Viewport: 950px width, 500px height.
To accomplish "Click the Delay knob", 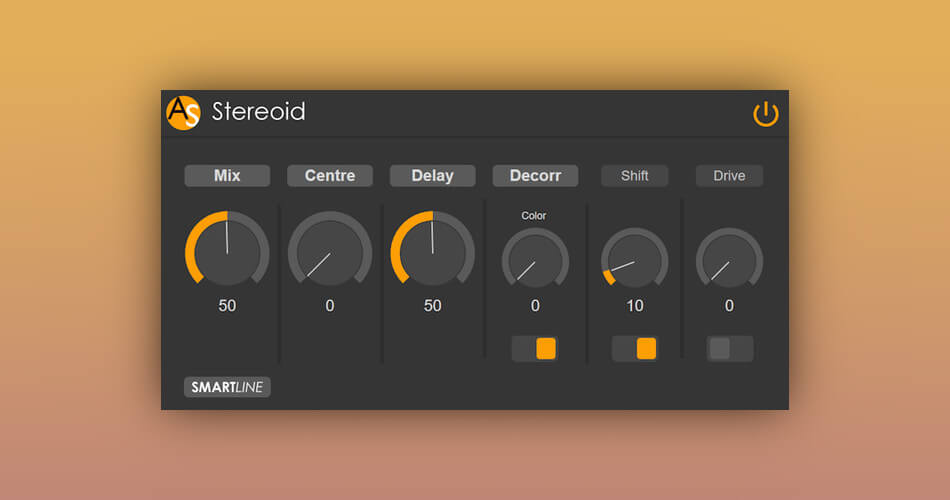I will pos(433,248).
